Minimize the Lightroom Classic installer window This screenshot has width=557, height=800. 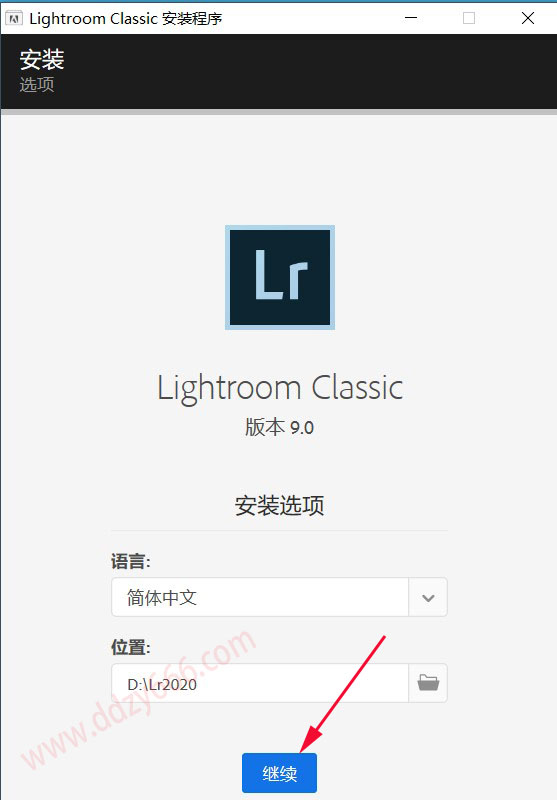pyautogui.click(x=411, y=18)
